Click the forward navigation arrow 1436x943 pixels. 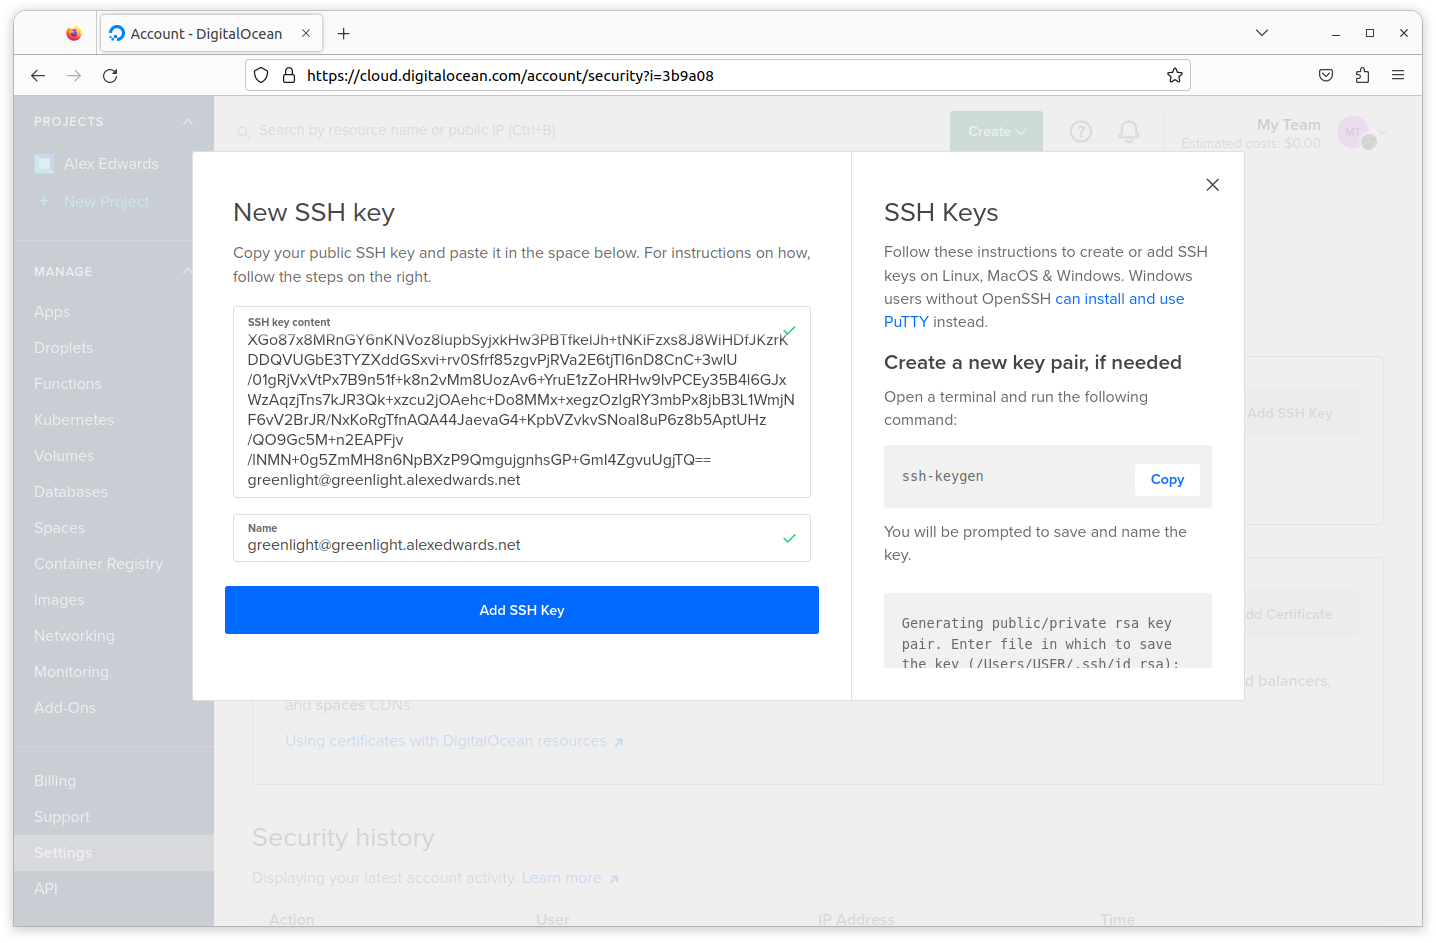tap(74, 76)
